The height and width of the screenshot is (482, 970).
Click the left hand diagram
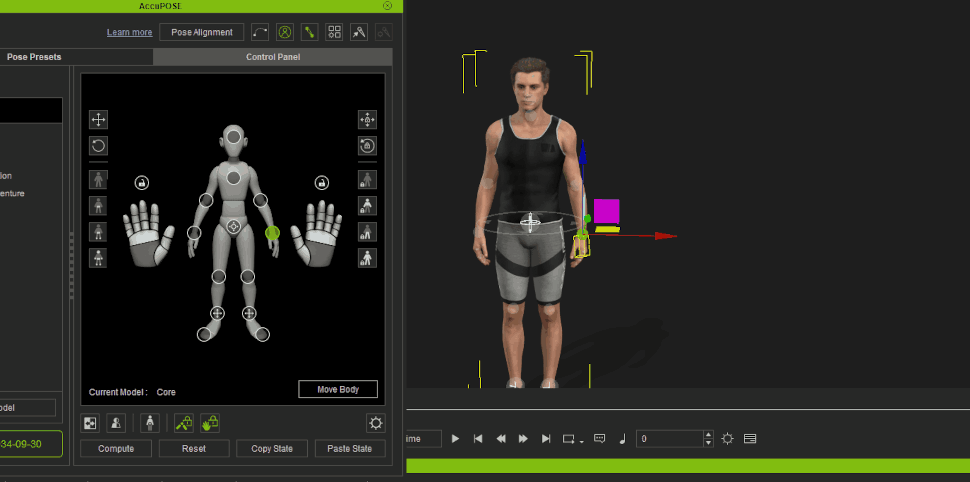tap(148, 233)
